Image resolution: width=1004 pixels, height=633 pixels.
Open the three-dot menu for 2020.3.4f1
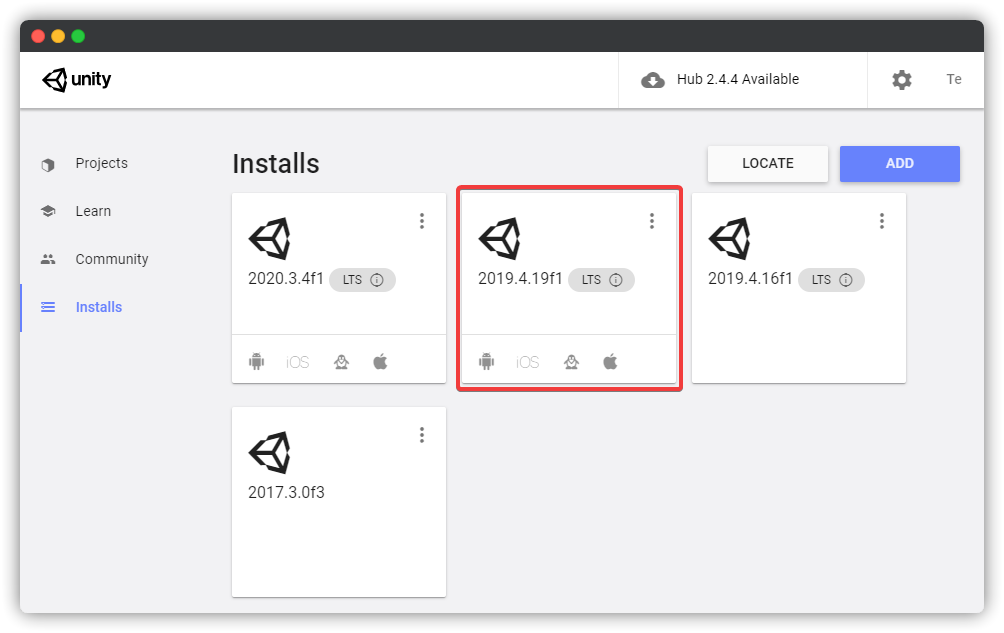click(421, 221)
